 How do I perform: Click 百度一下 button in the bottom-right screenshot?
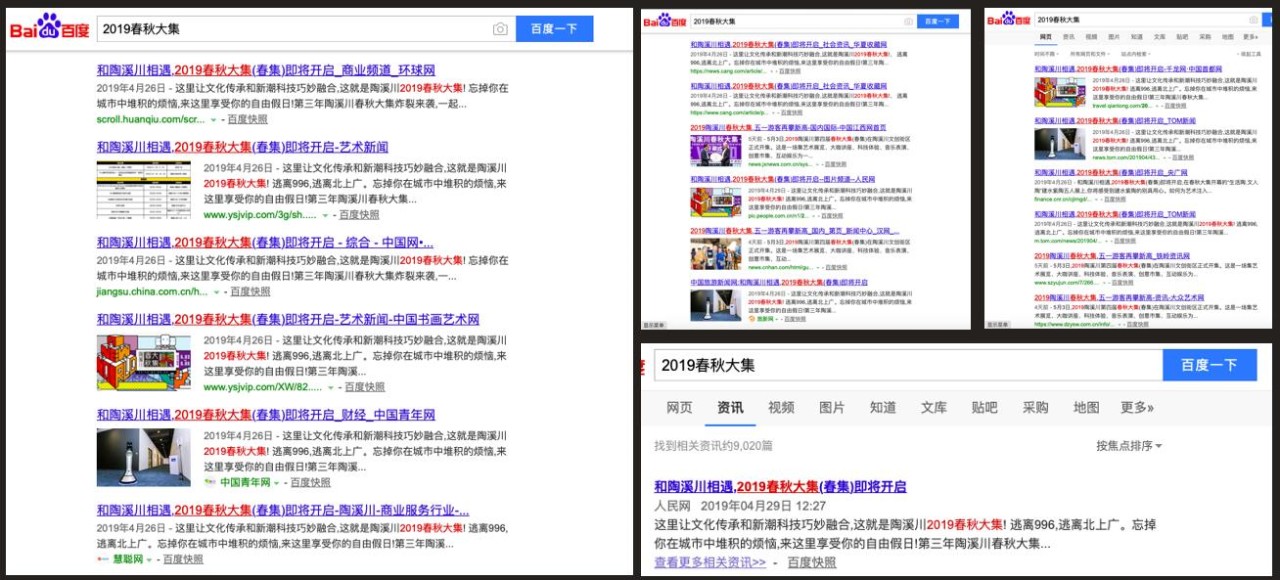coord(1210,365)
